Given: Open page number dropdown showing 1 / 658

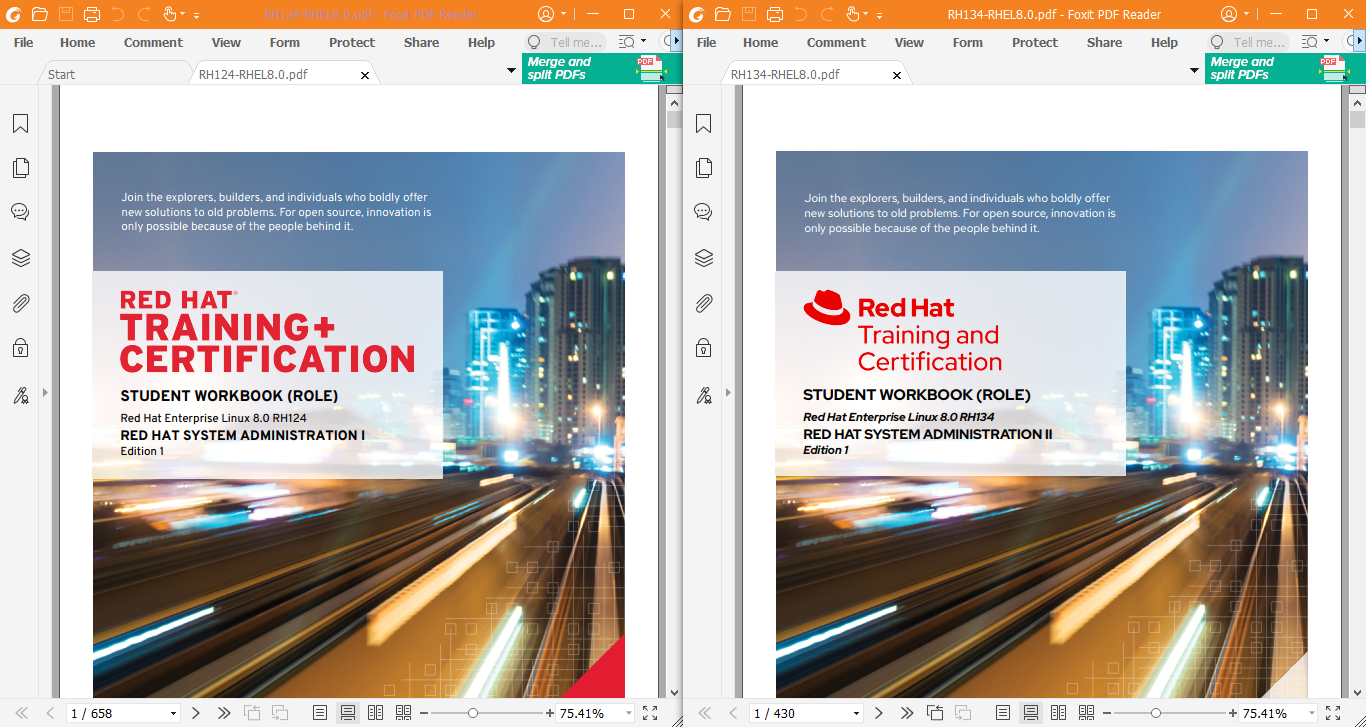Looking at the screenshot, I should [x=173, y=714].
